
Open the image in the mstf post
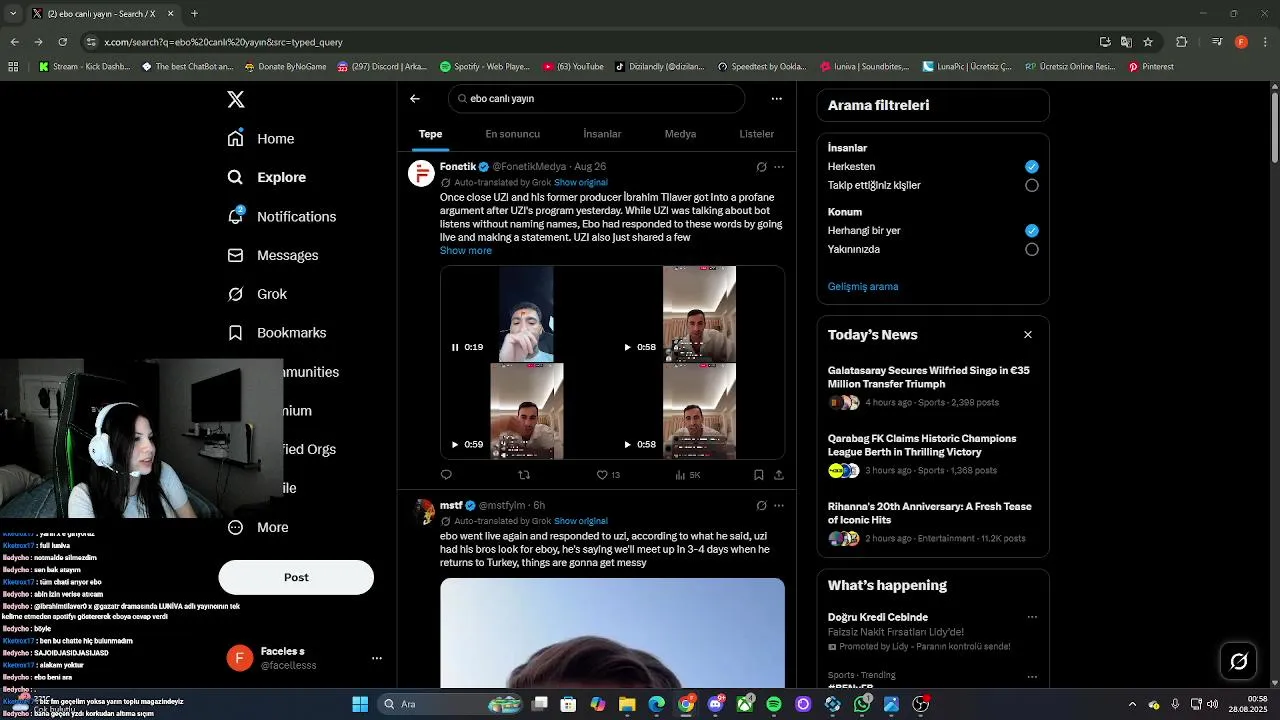(612, 633)
